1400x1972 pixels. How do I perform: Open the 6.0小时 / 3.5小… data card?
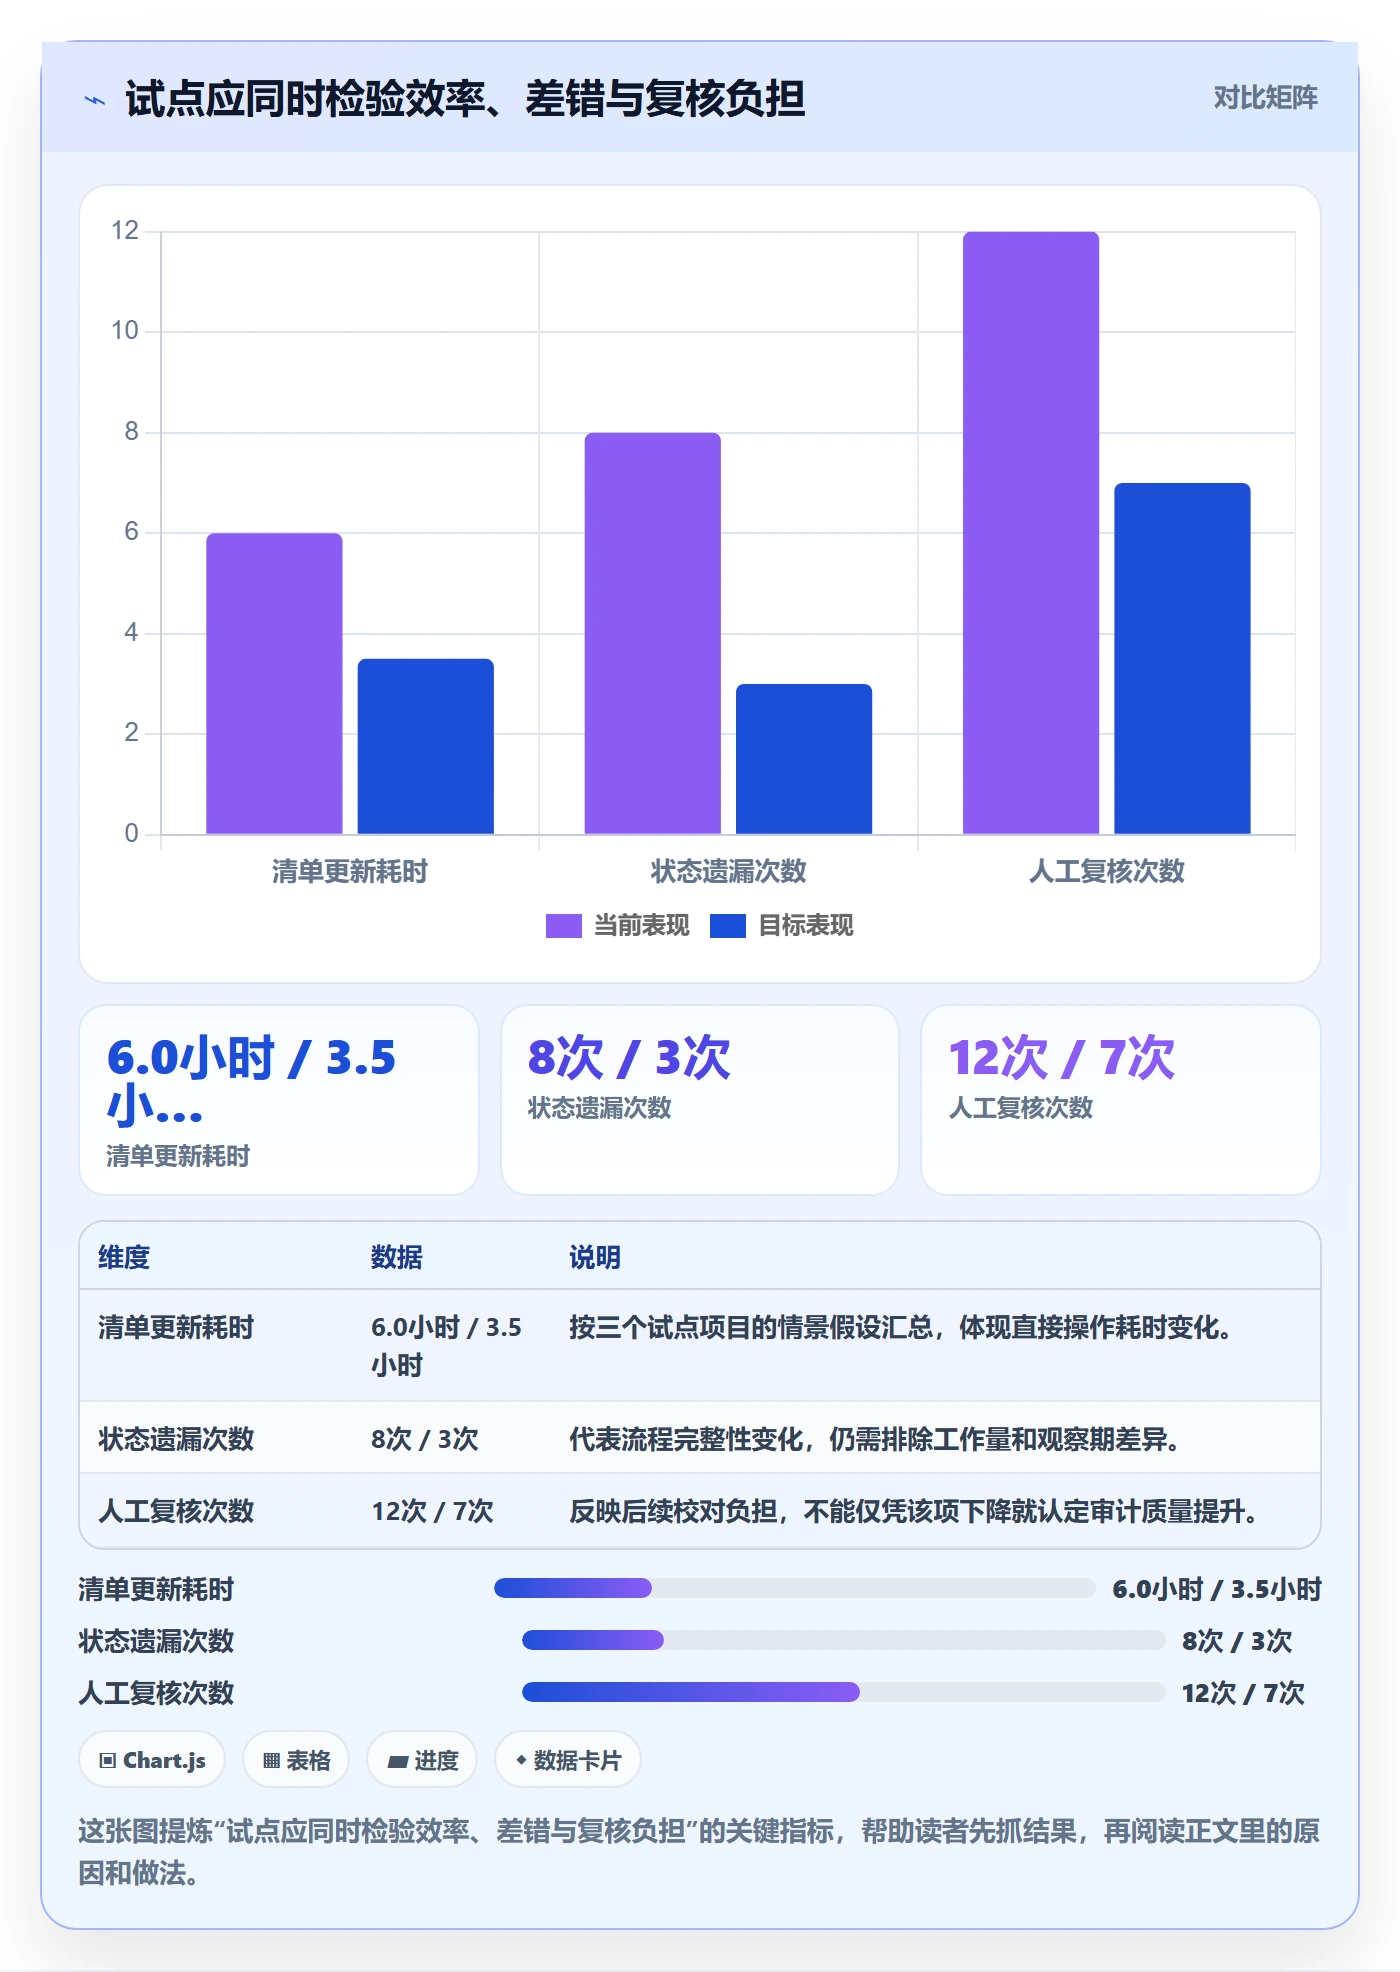[279, 1100]
